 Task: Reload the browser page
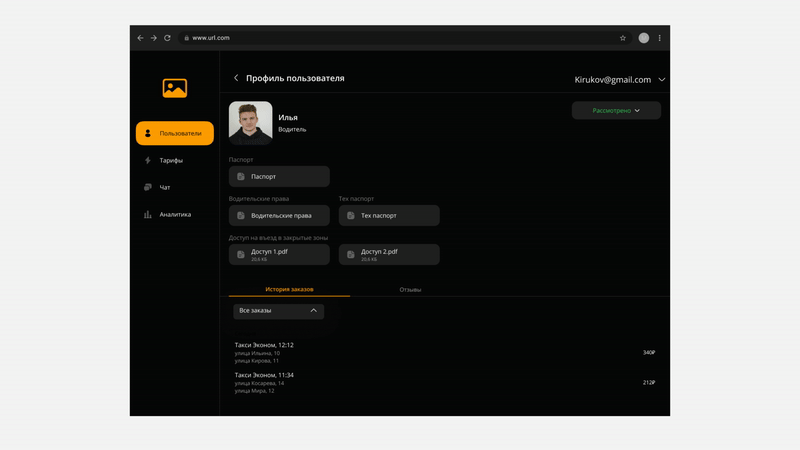[x=167, y=38]
